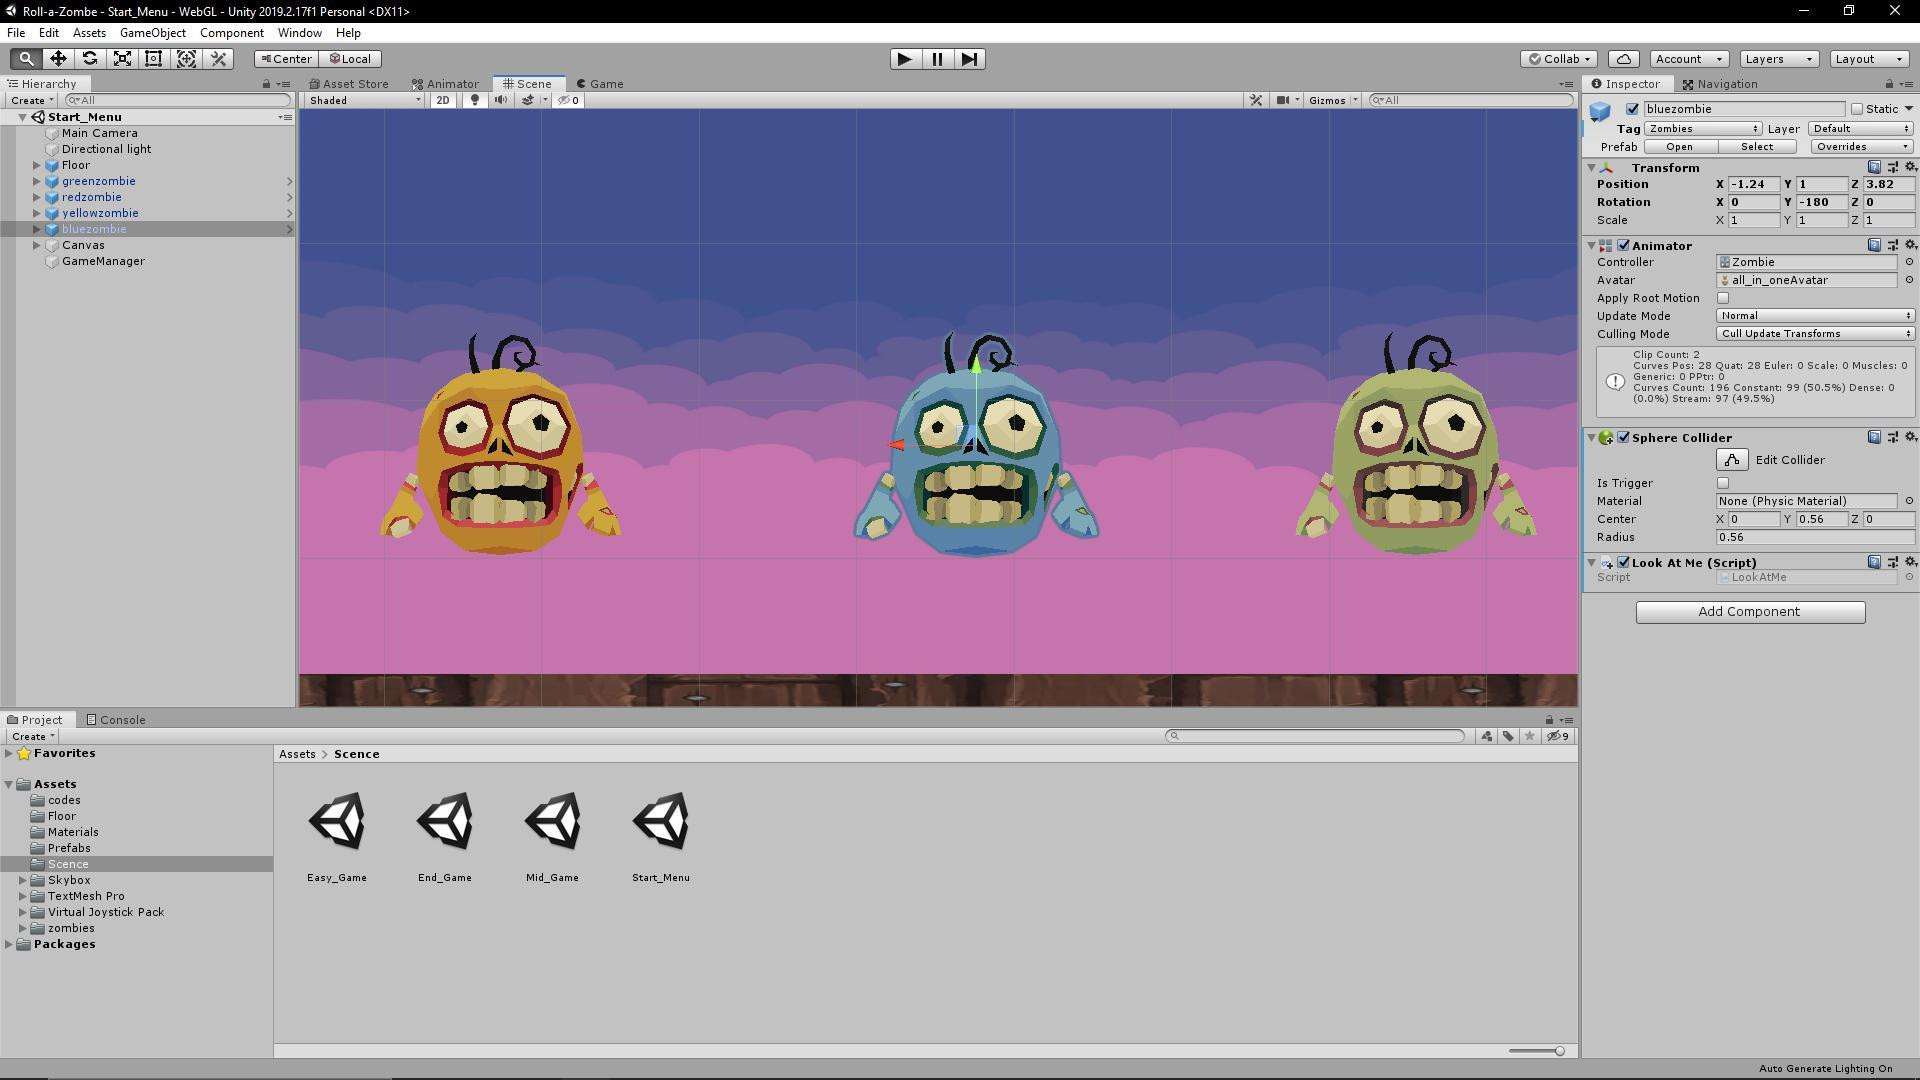Disable the Animator component checkbox
This screenshot has height=1080, width=1920.
pyautogui.click(x=1623, y=245)
